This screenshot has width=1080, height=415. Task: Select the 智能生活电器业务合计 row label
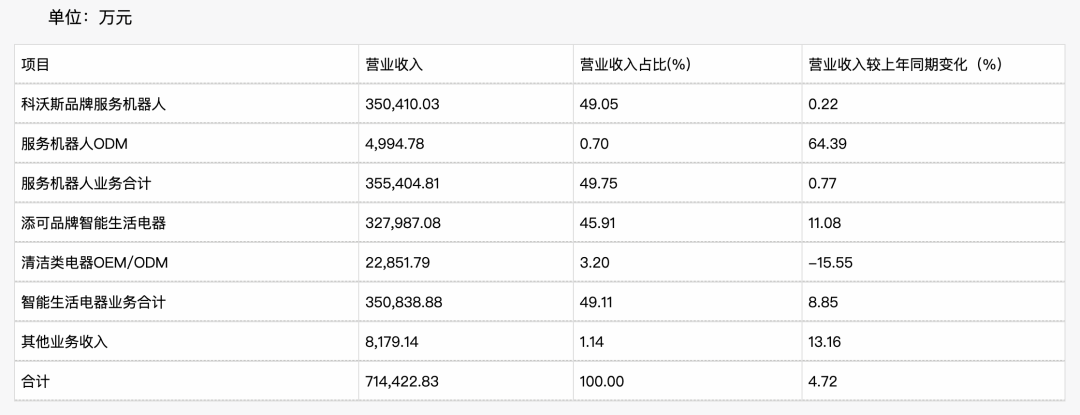[93, 302]
